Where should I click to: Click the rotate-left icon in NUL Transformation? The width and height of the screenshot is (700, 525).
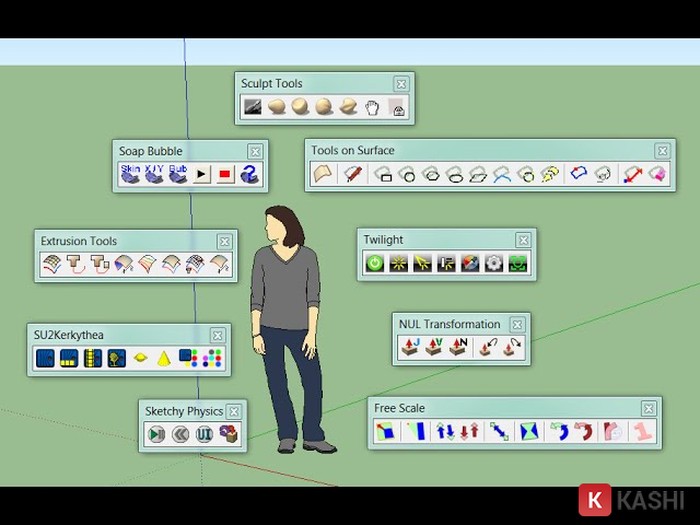click(488, 347)
